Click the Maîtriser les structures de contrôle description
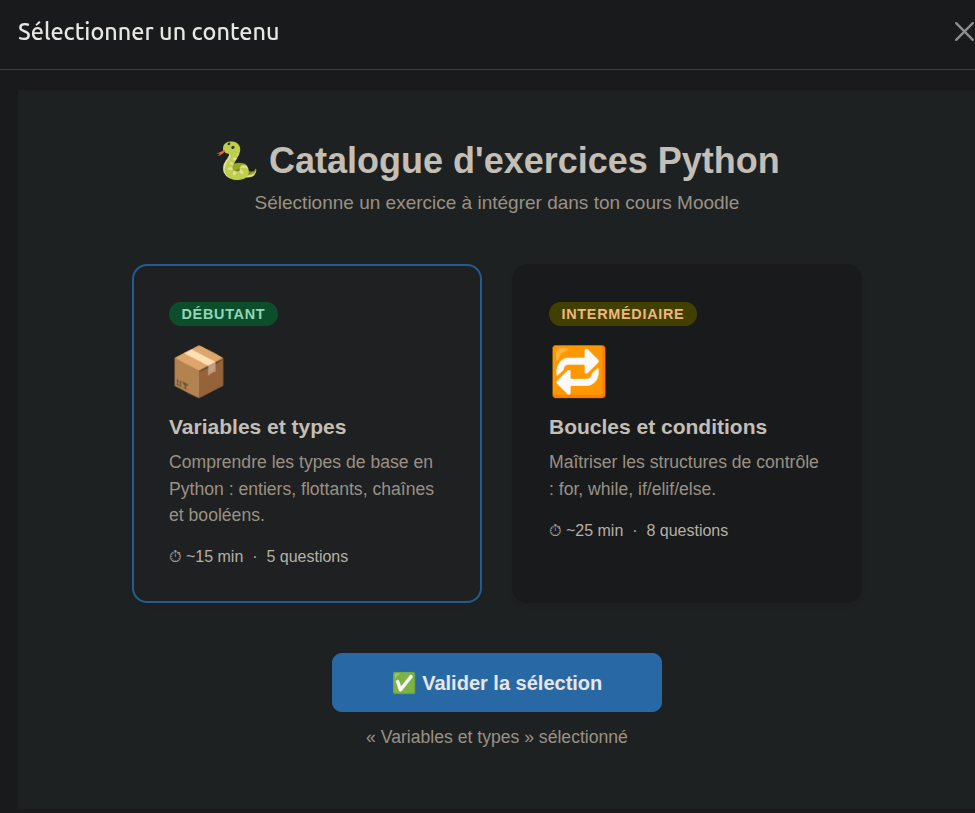 click(684, 475)
